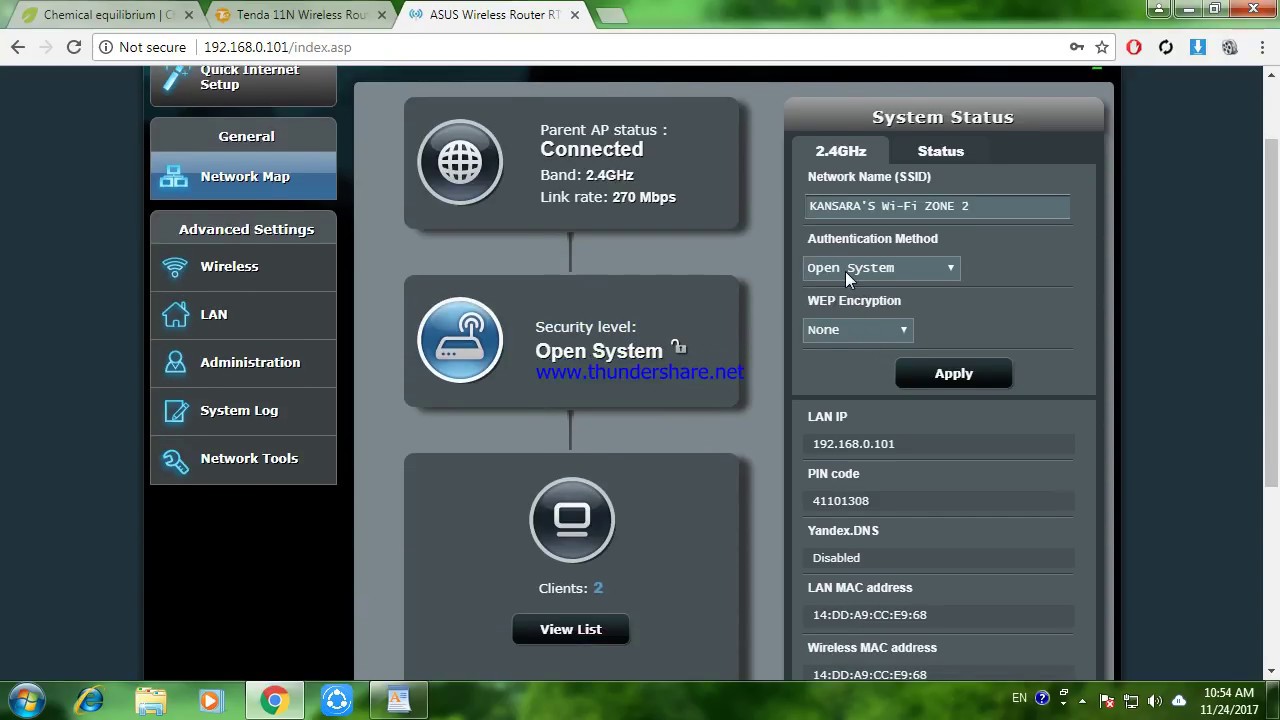Click the browser address bar URL
This screenshot has width=1280, height=720.
point(277,47)
